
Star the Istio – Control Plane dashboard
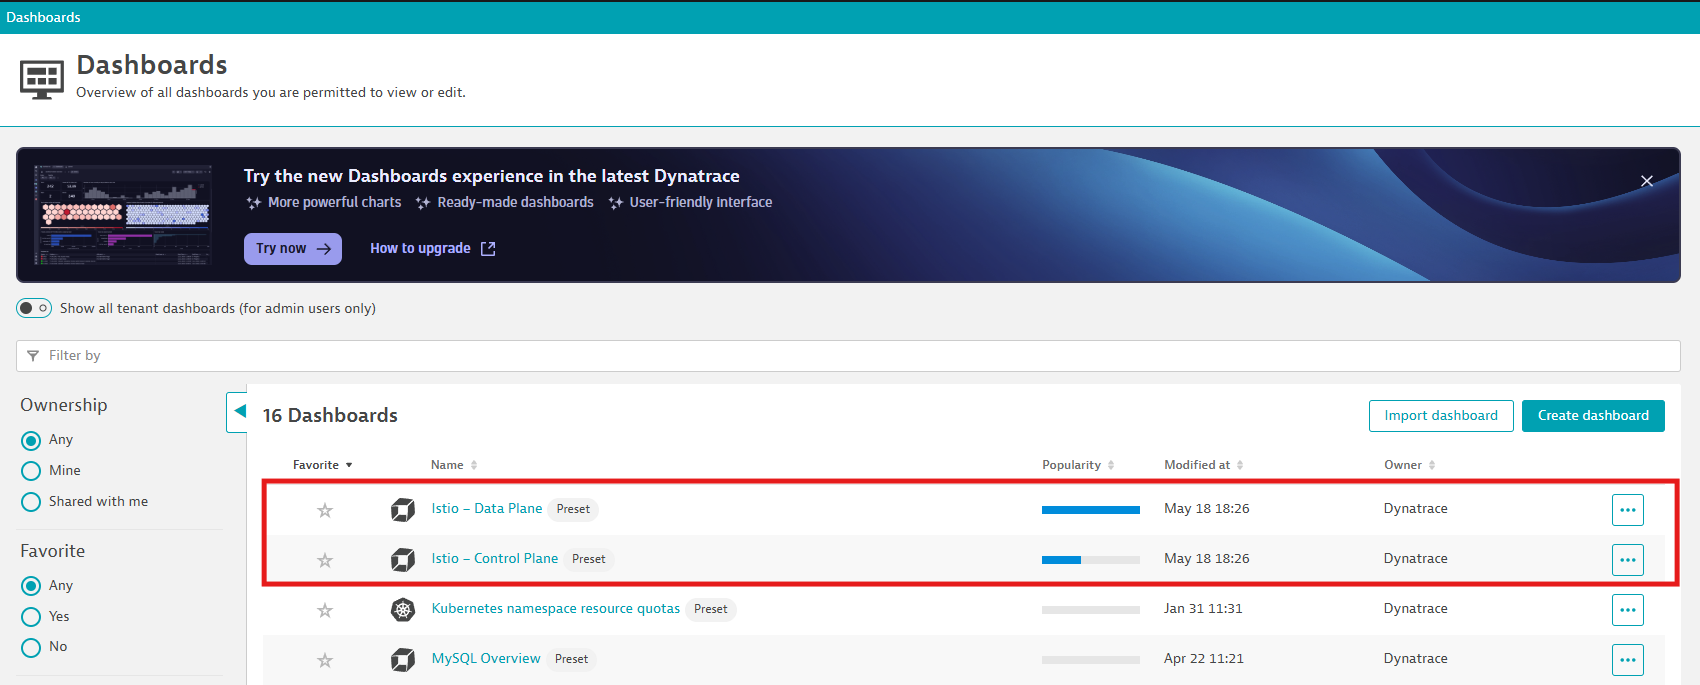coord(325,560)
